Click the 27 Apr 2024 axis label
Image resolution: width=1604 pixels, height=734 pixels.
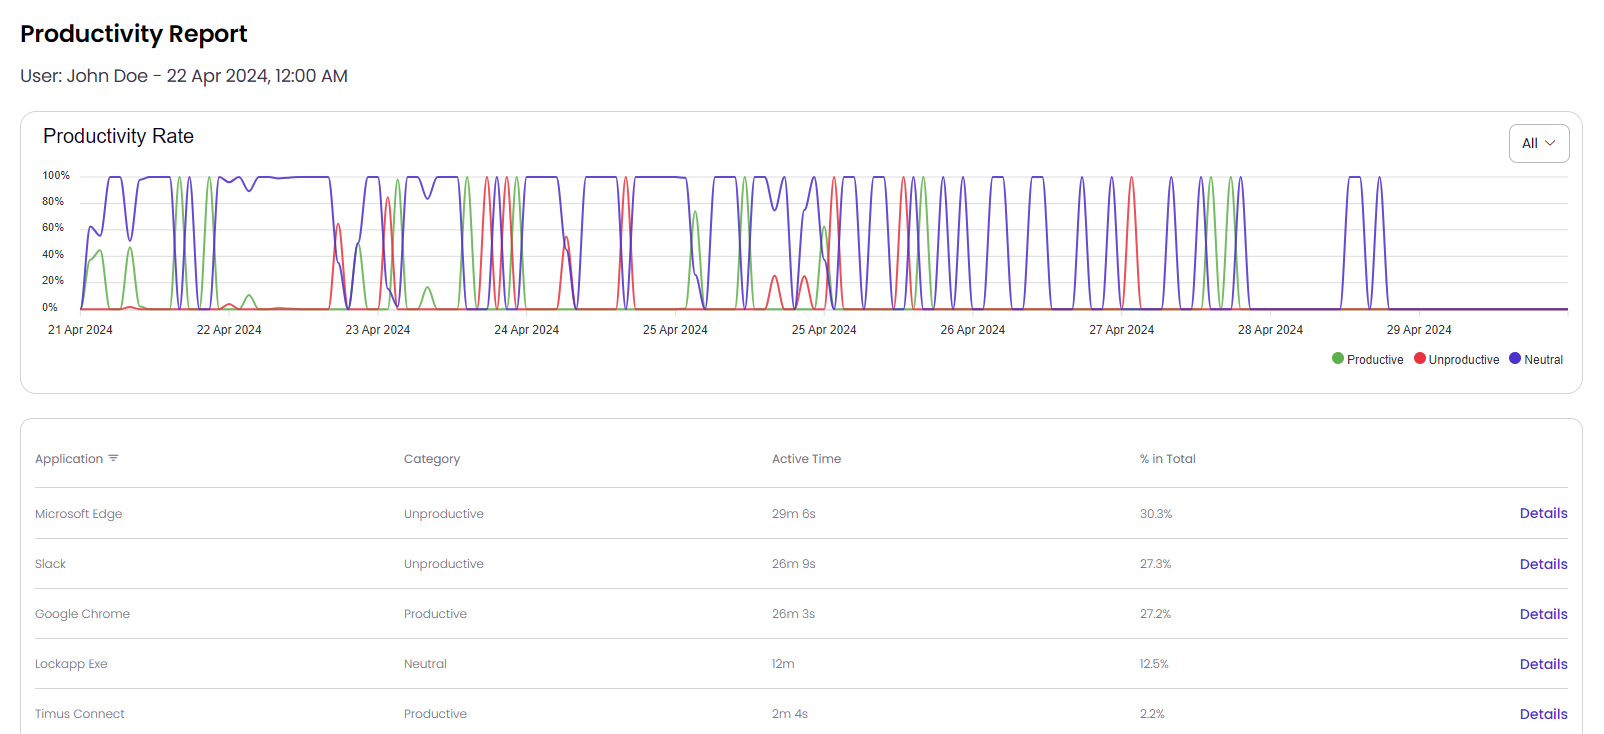pyautogui.click(x=1122, y=330)
